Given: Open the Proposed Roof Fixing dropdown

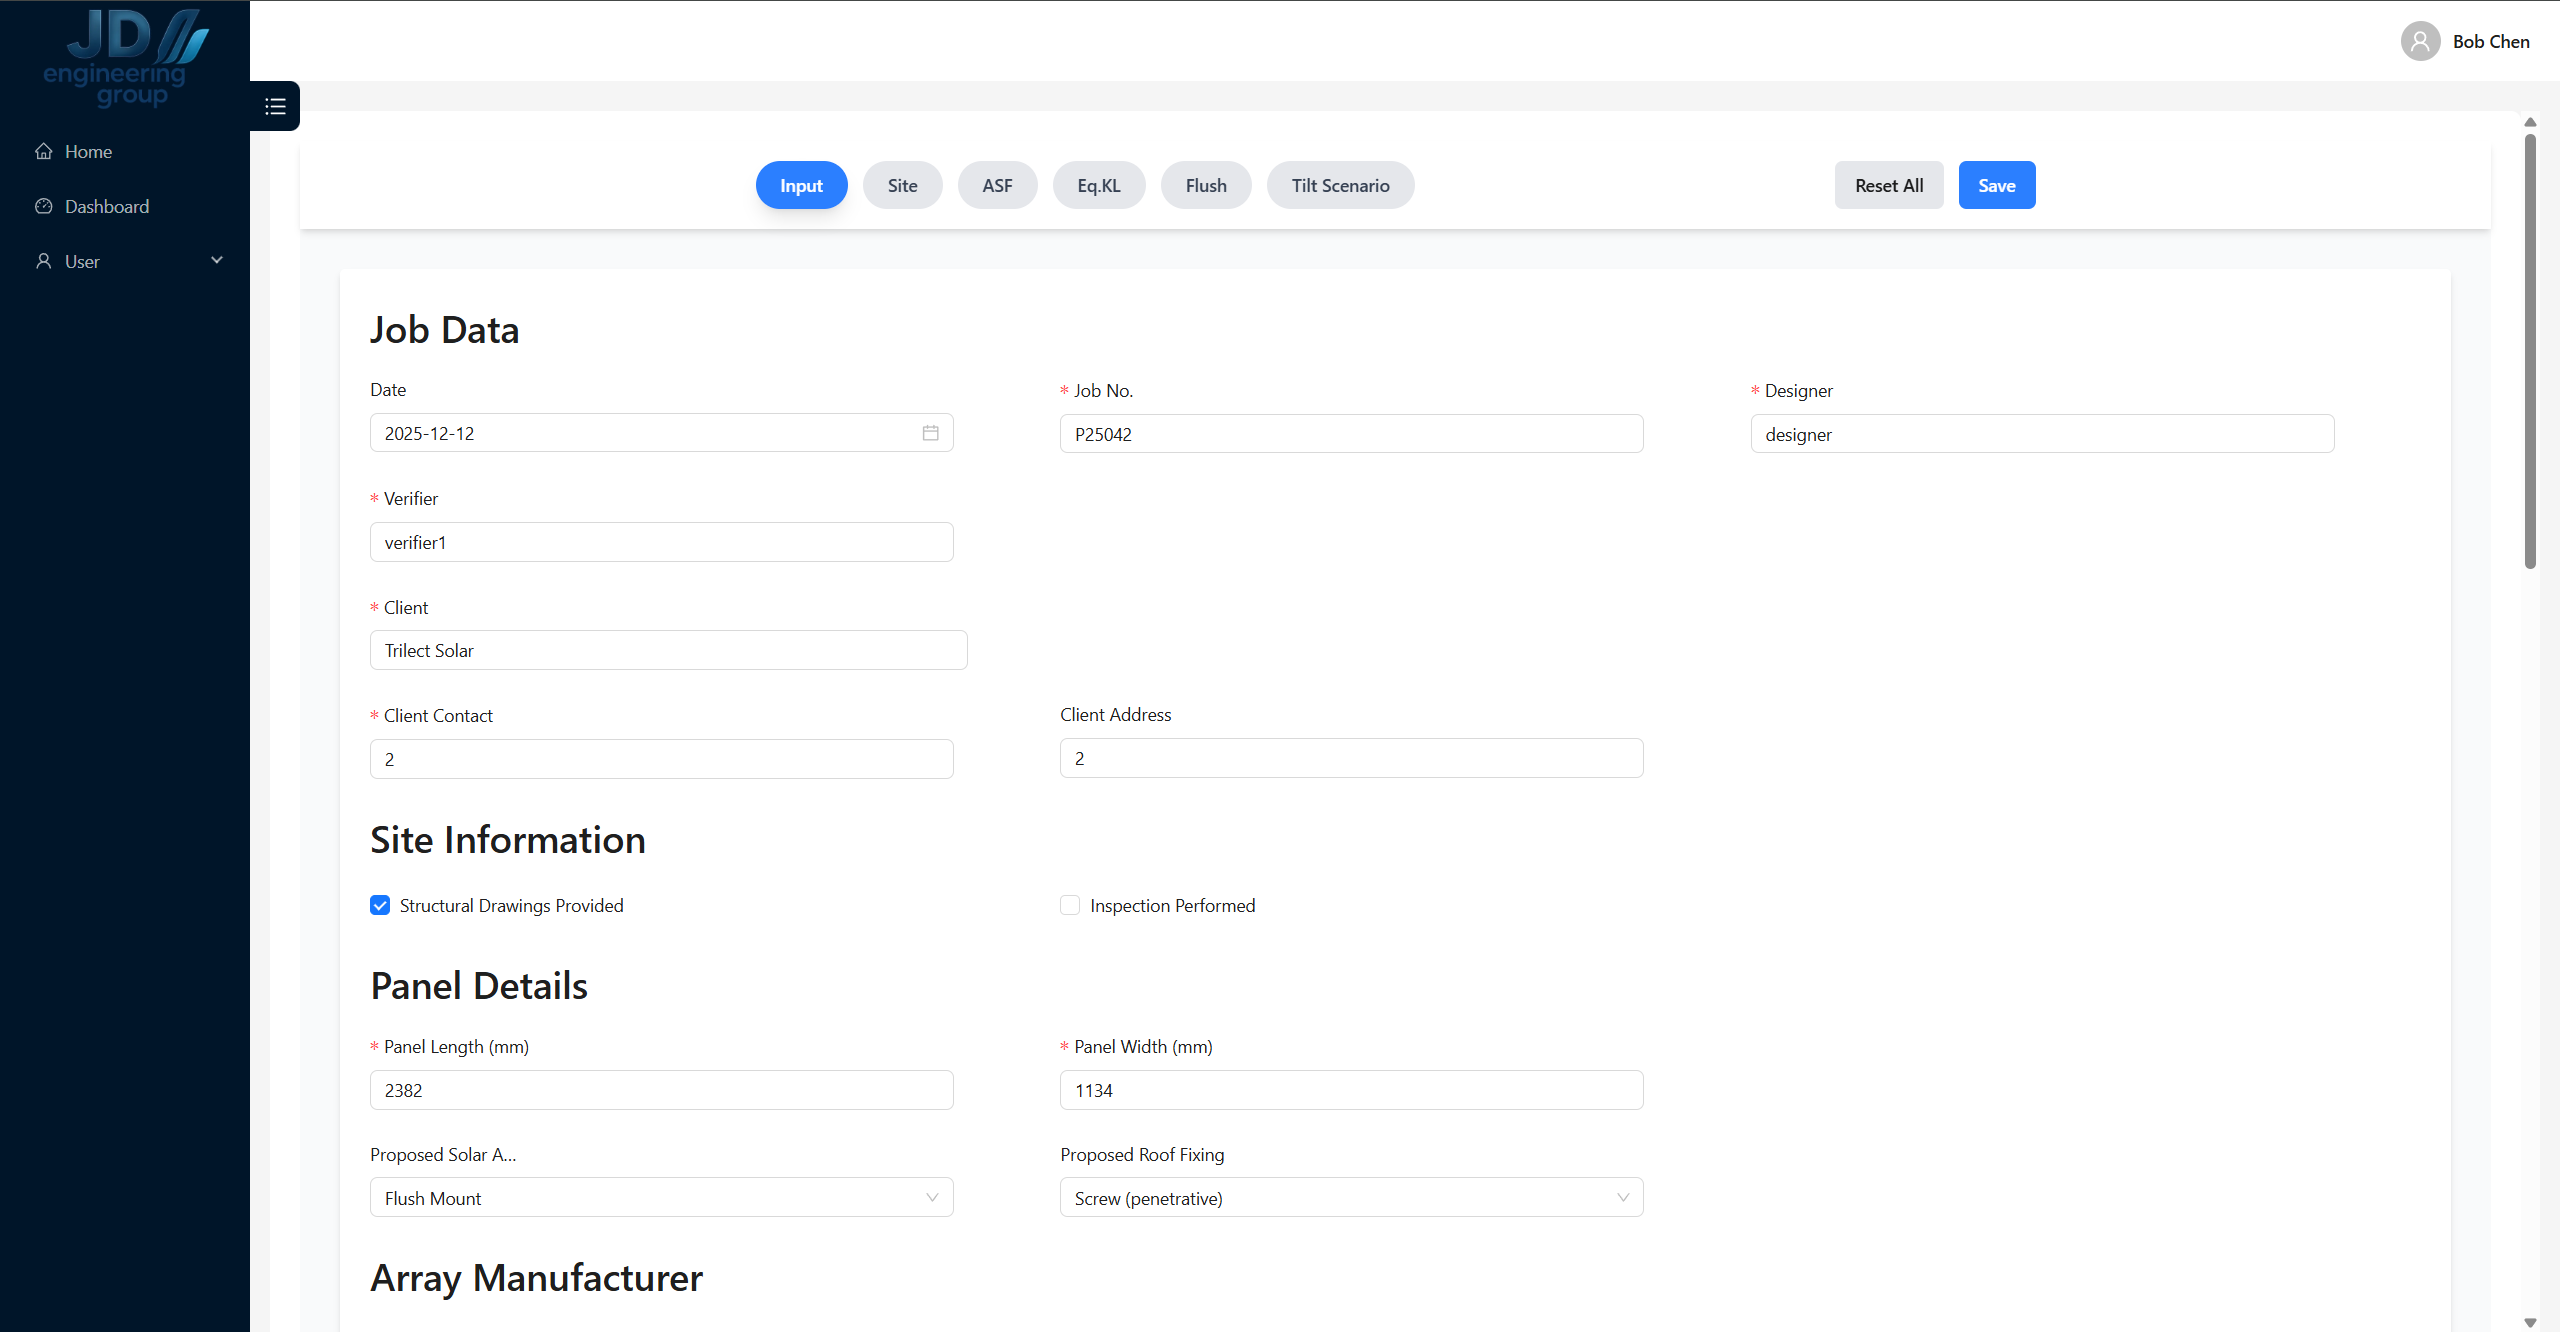Looking at the screenshot, I should [1352, 1197].
